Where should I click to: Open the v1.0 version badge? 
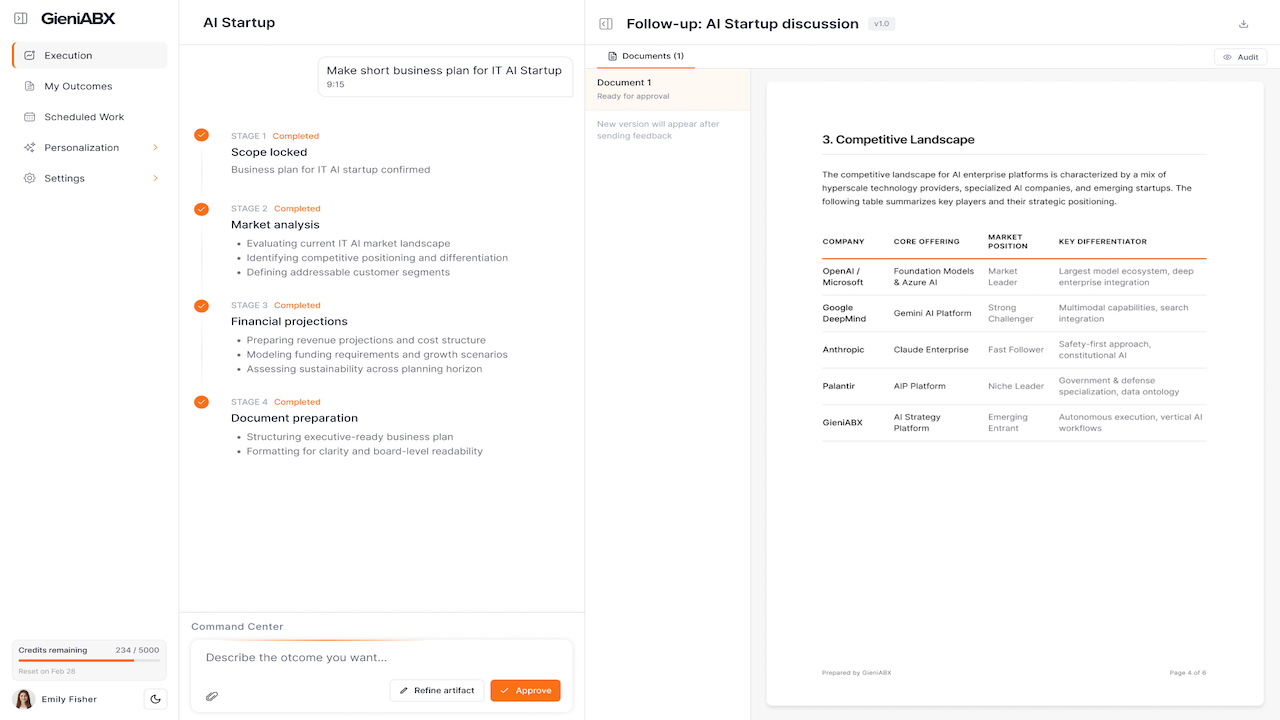pyautogui.click(x=881, y=24)
